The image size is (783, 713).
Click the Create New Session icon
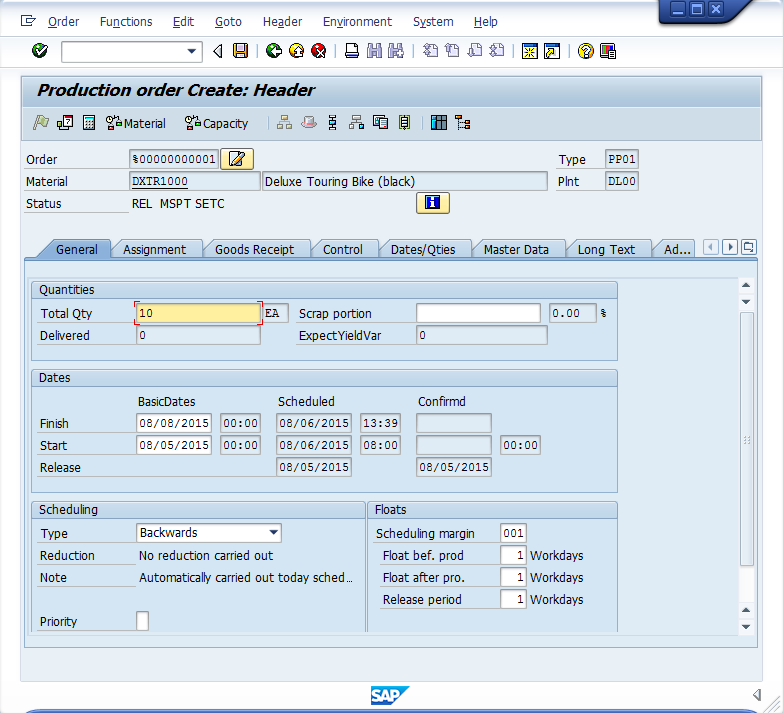[x=530, y=51]
